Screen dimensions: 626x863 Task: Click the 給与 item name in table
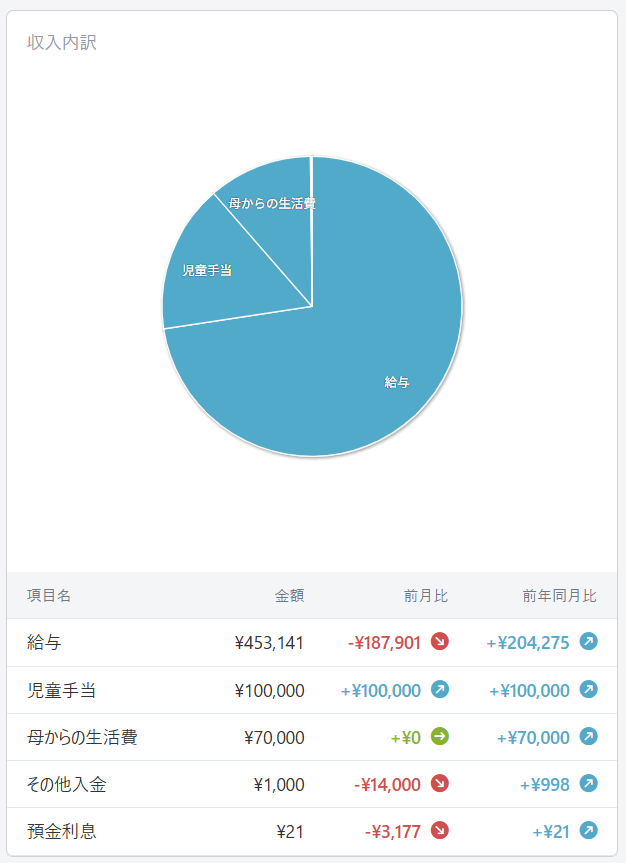tap(44, 643)
